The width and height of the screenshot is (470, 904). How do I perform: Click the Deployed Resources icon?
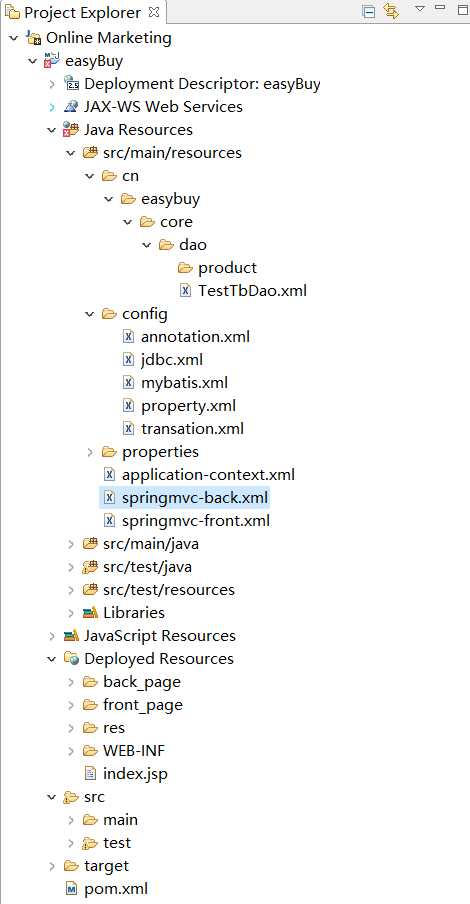pos(72,659)
